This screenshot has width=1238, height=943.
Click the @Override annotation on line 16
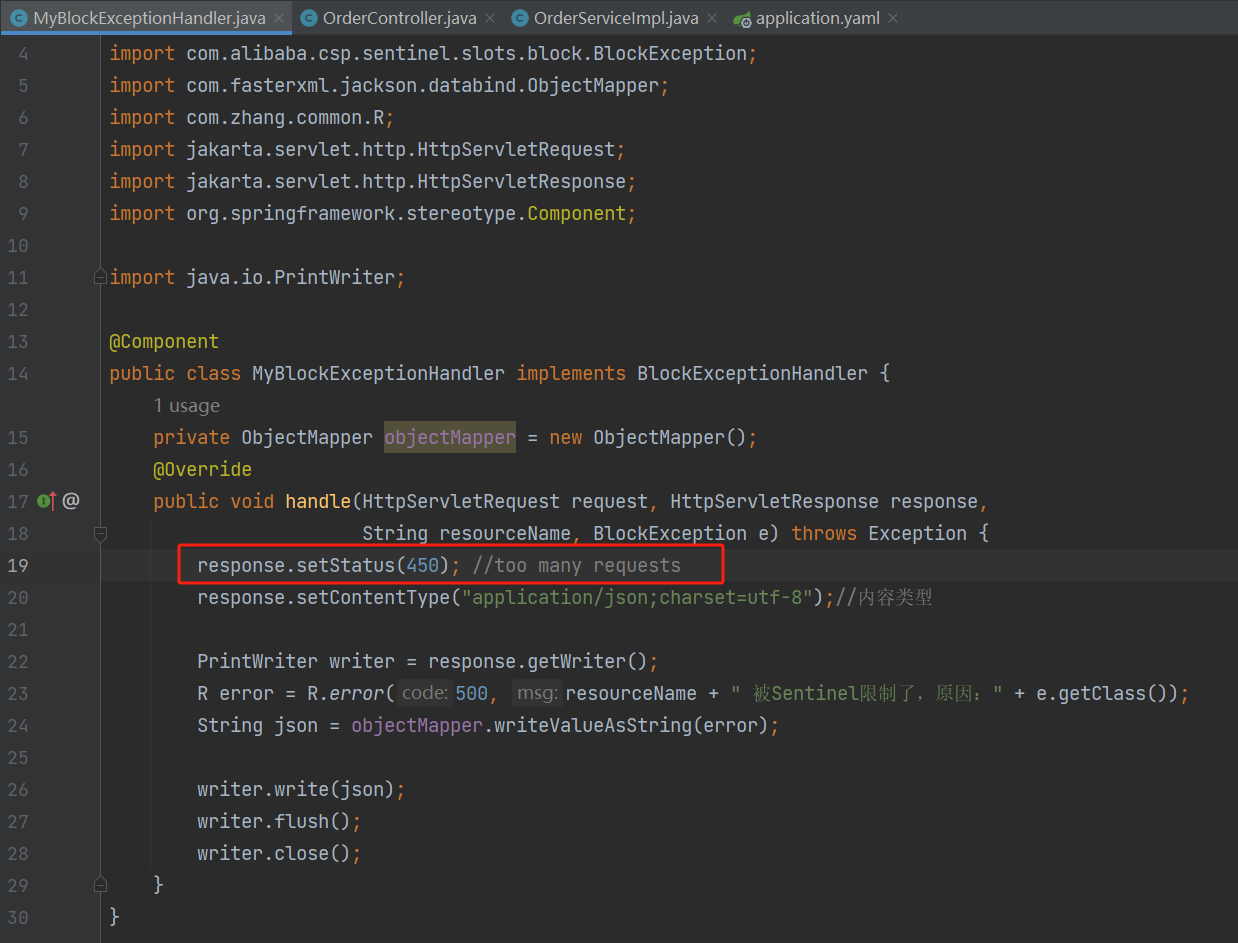tap(203, 469)
